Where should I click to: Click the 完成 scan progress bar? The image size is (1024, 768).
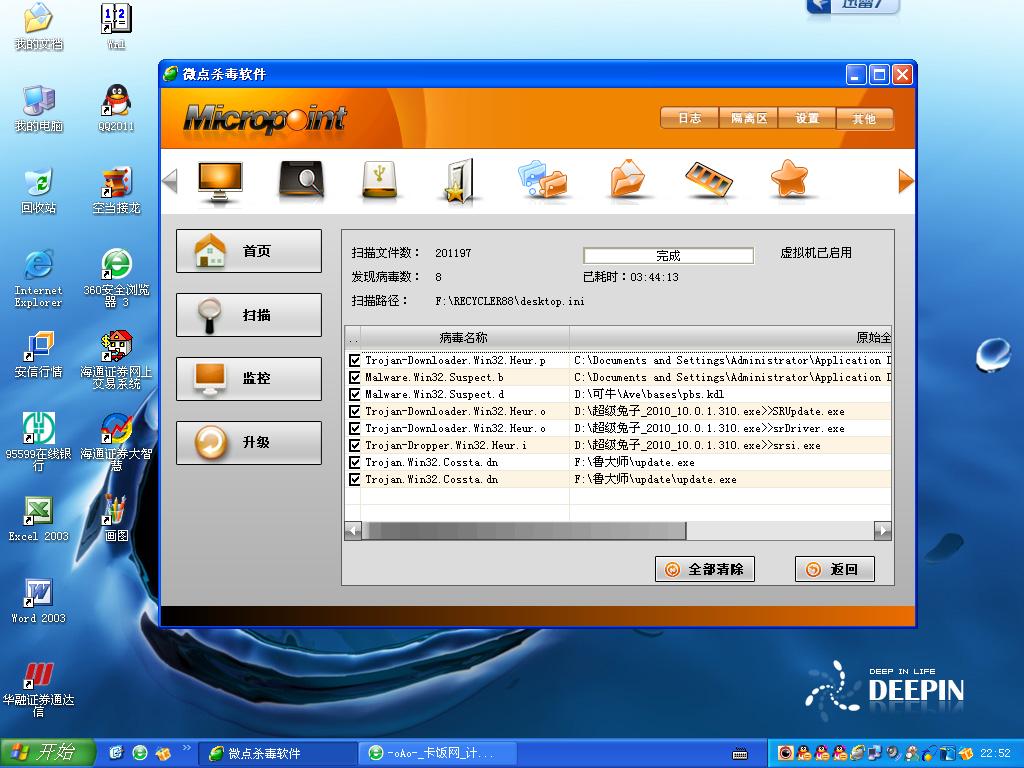(x=668, y=255)
